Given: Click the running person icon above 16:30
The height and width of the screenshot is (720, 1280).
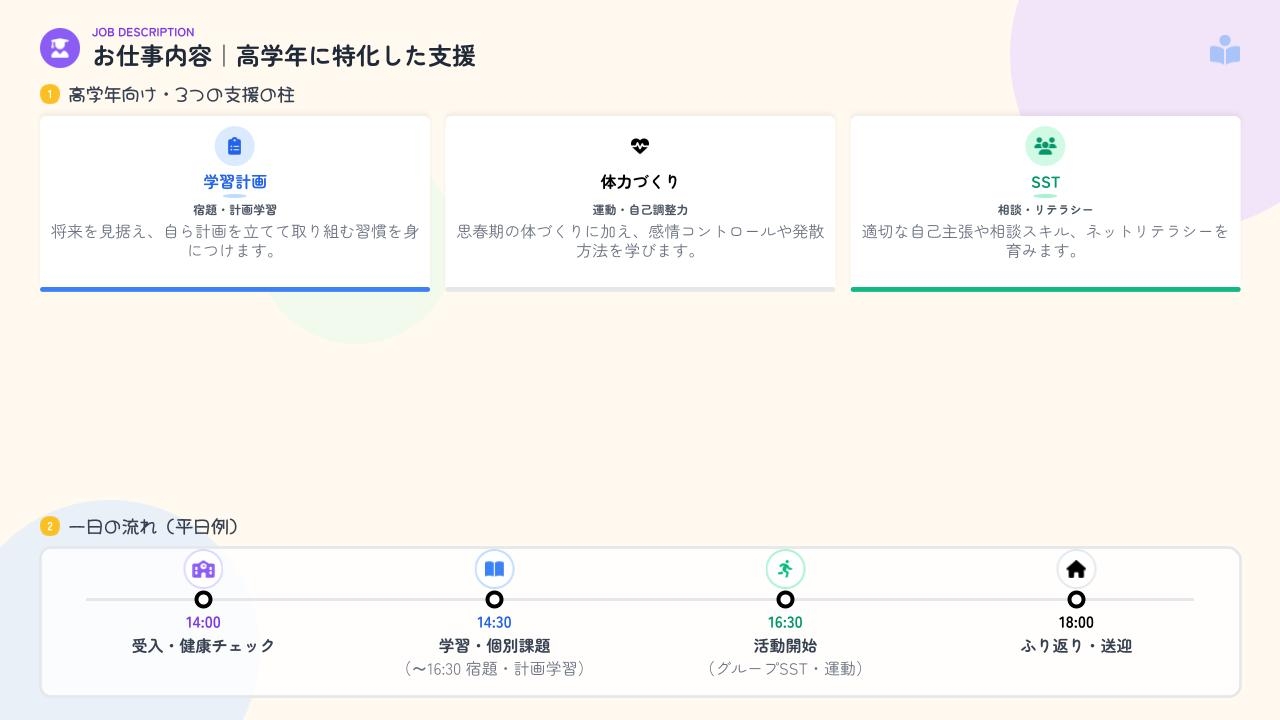Looking at the screenshot, I should pos(785,569).
